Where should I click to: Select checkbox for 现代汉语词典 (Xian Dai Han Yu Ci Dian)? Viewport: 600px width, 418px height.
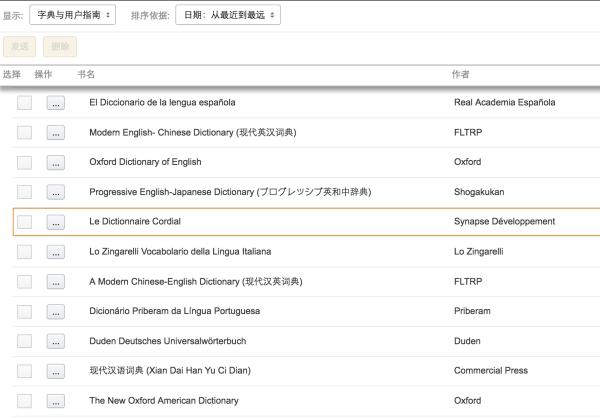(24, 371)
